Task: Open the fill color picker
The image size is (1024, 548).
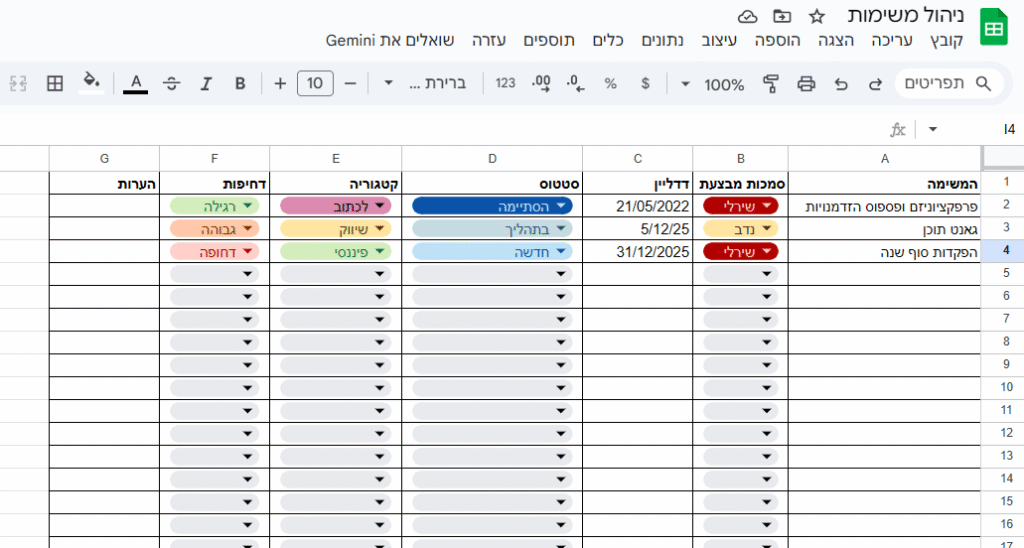Action: pos(91,82)
